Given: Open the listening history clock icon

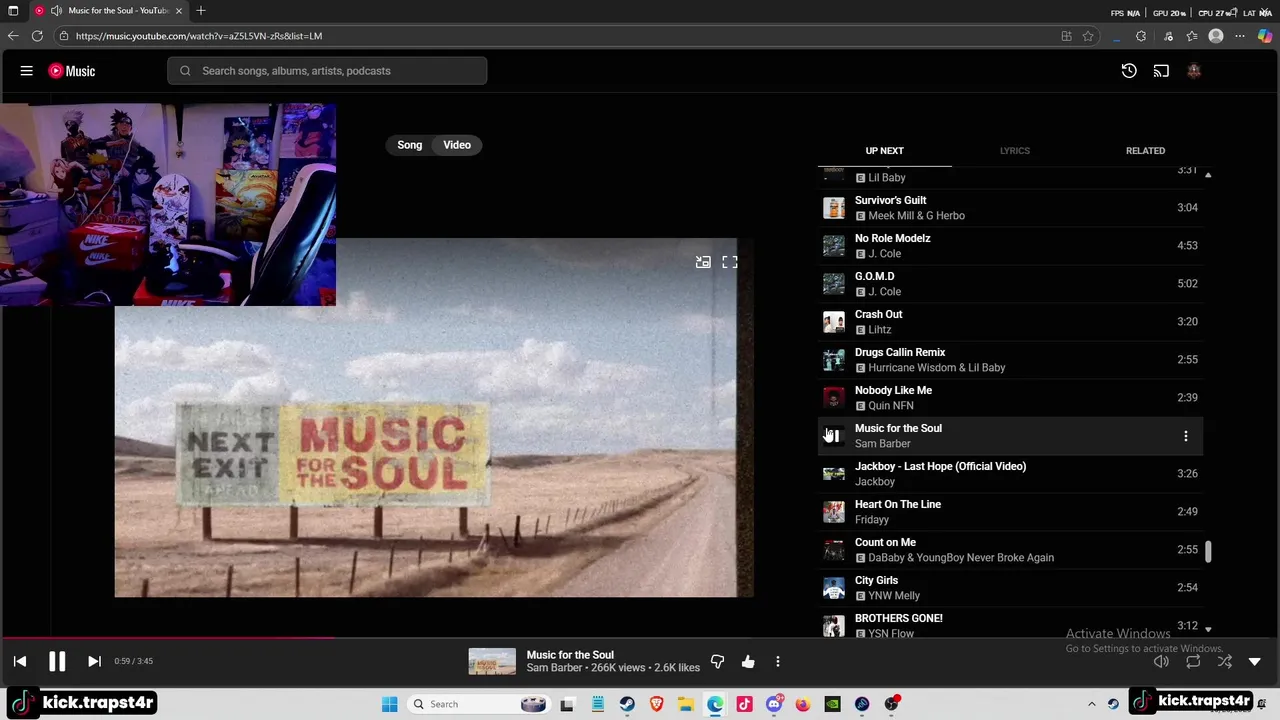Looking at the screenshot, I should point(1129,71).
